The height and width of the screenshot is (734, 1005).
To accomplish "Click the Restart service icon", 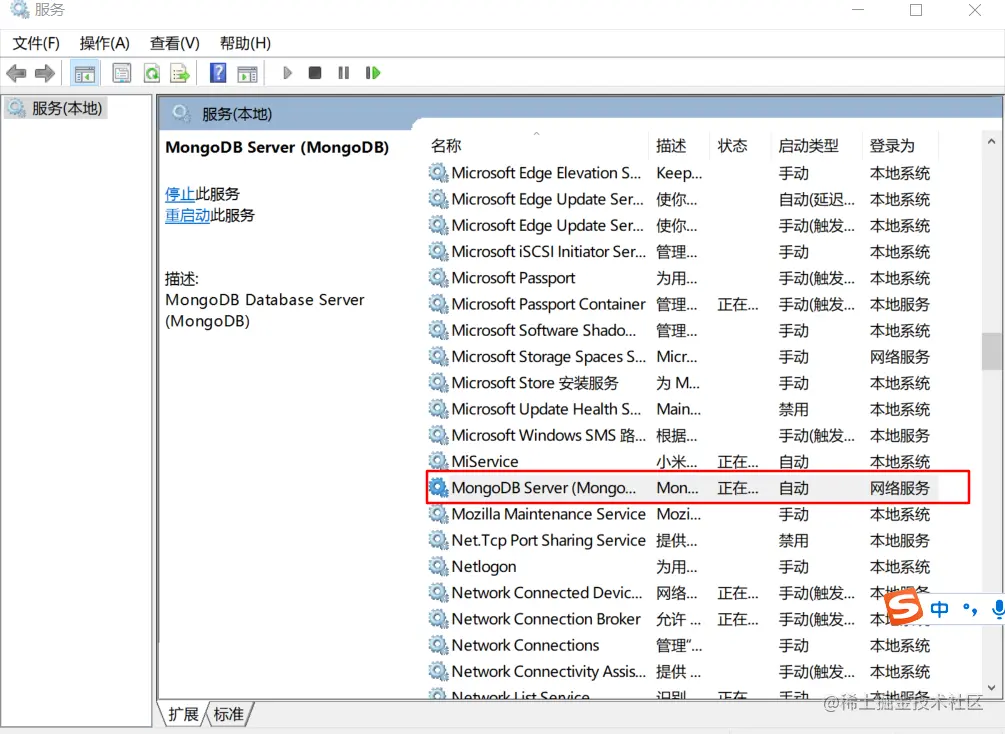I will pyautogui.click(x=373, y=73).
